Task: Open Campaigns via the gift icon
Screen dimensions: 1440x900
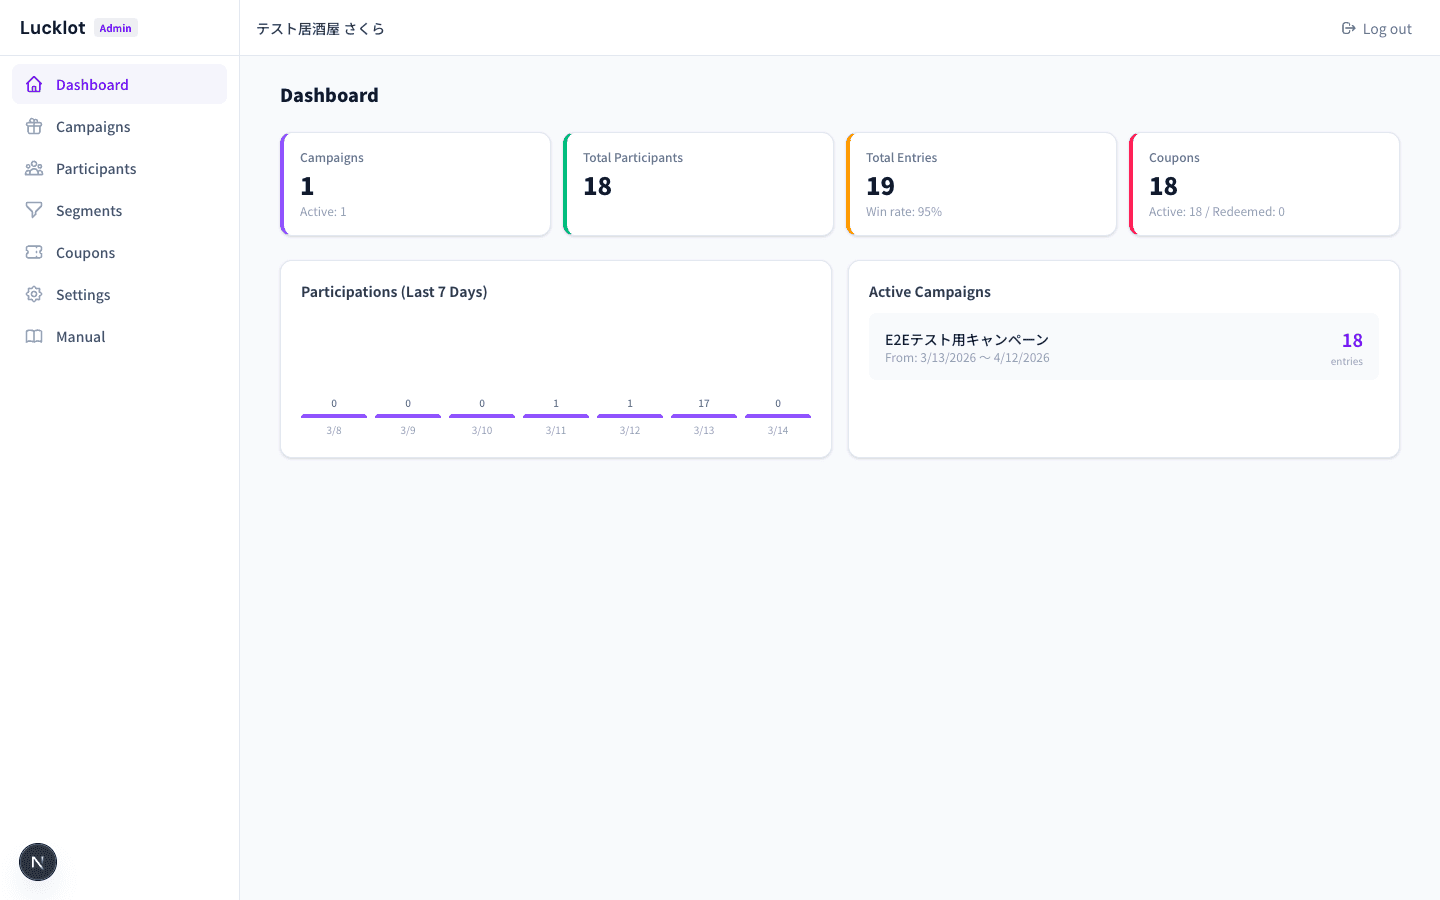Action: (x=34, y=126)
